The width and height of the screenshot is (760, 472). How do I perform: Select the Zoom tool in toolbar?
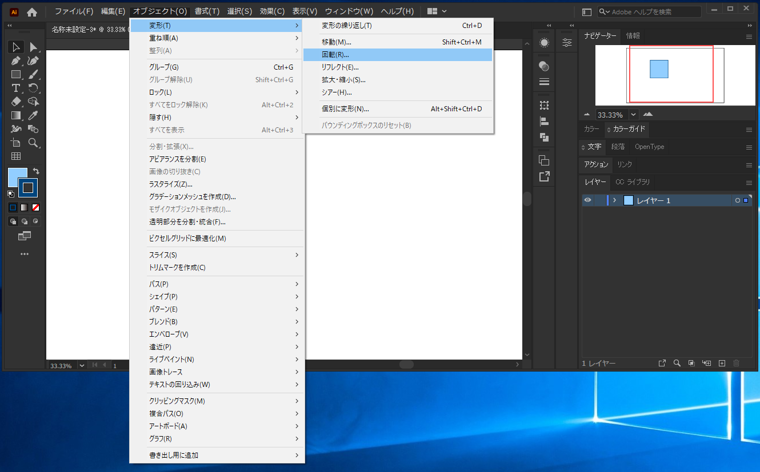click(x=33, y=142)
